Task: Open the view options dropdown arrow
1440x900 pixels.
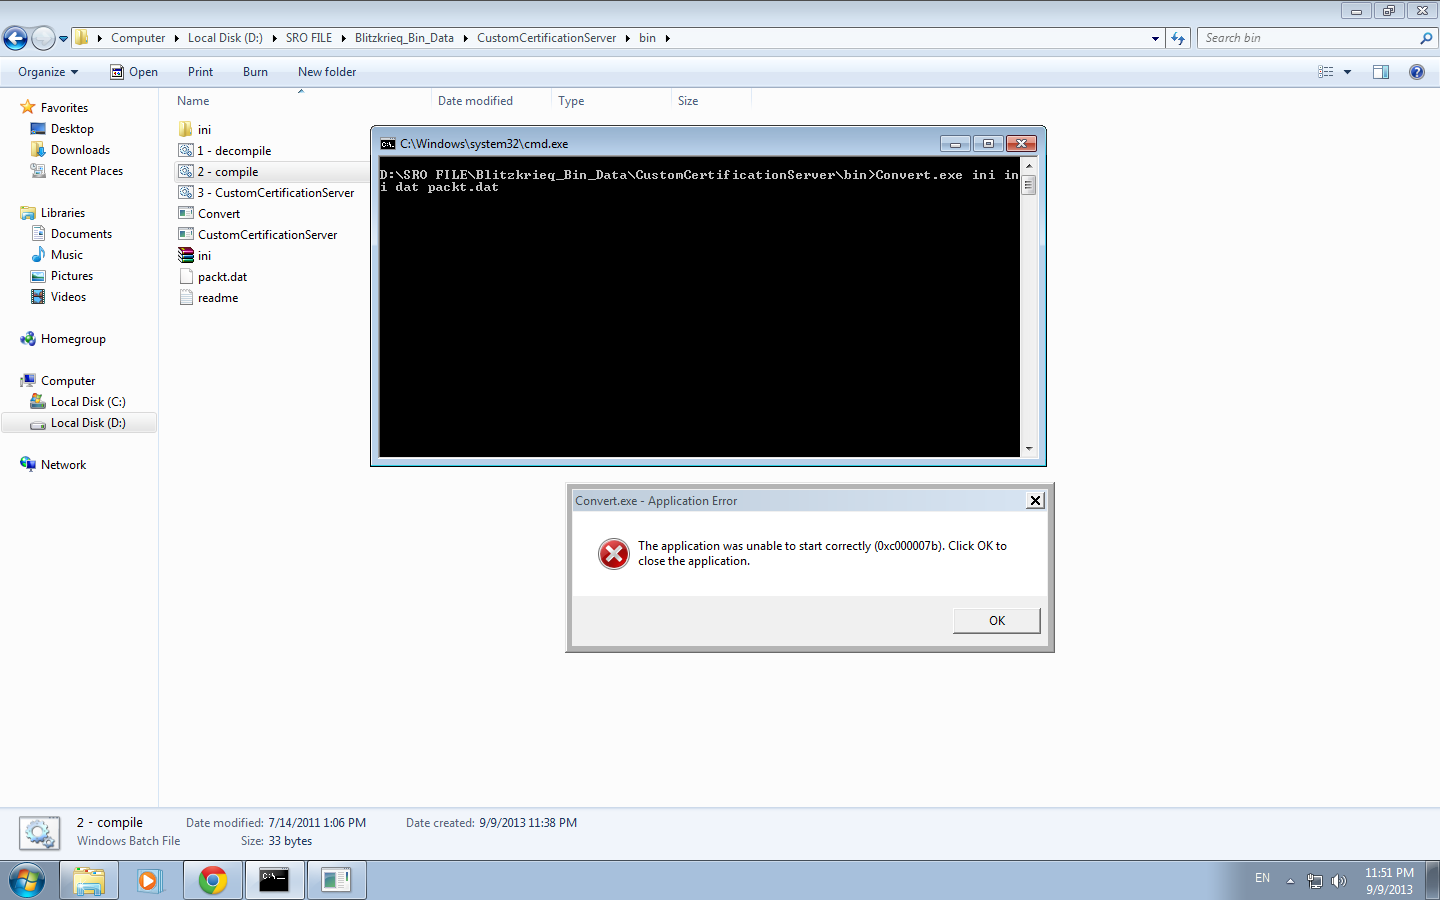Action: [x=1347, y=72]
